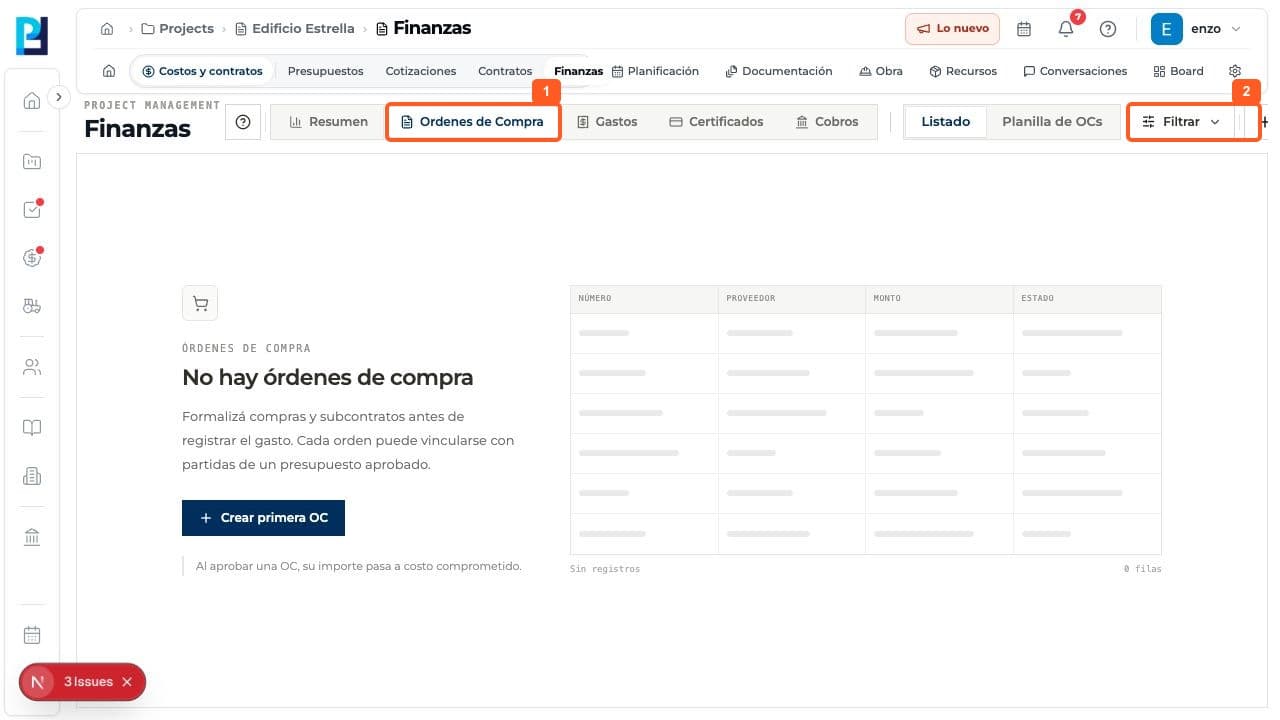The image size is (1280, 720).
Task: Click the shopping cart icon above Órdenes de compra
Action: (200, 303)
